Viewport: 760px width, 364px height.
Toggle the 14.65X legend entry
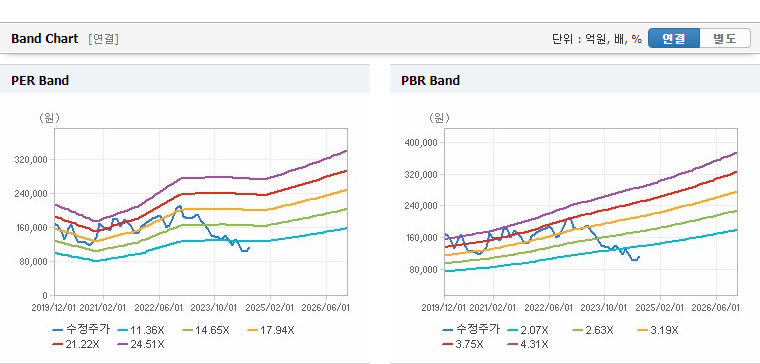click(206, 331)
